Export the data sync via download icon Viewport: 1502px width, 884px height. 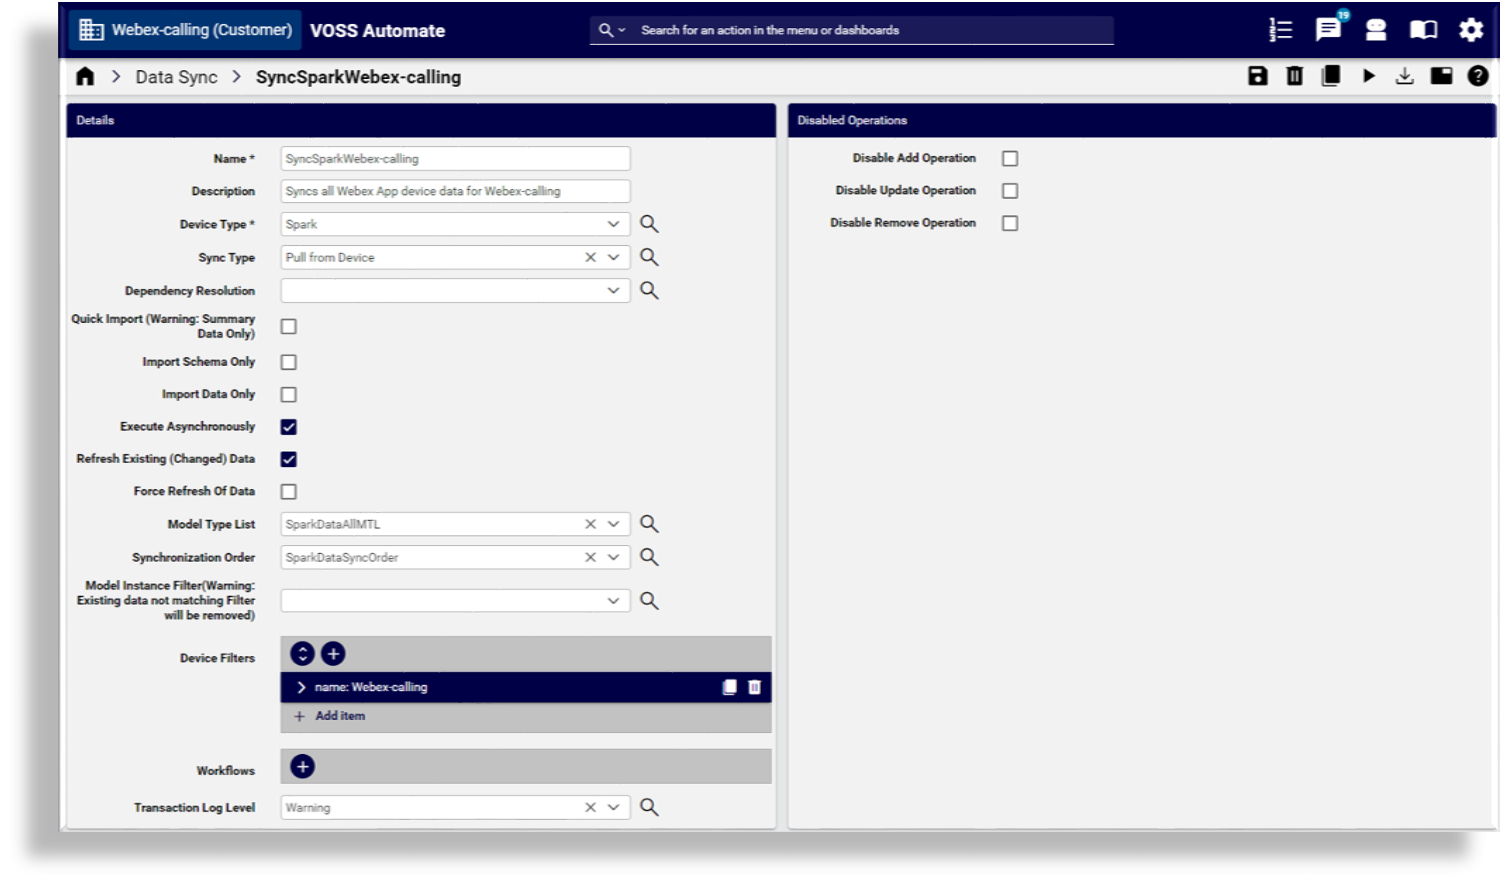(x=1404, y=75)
